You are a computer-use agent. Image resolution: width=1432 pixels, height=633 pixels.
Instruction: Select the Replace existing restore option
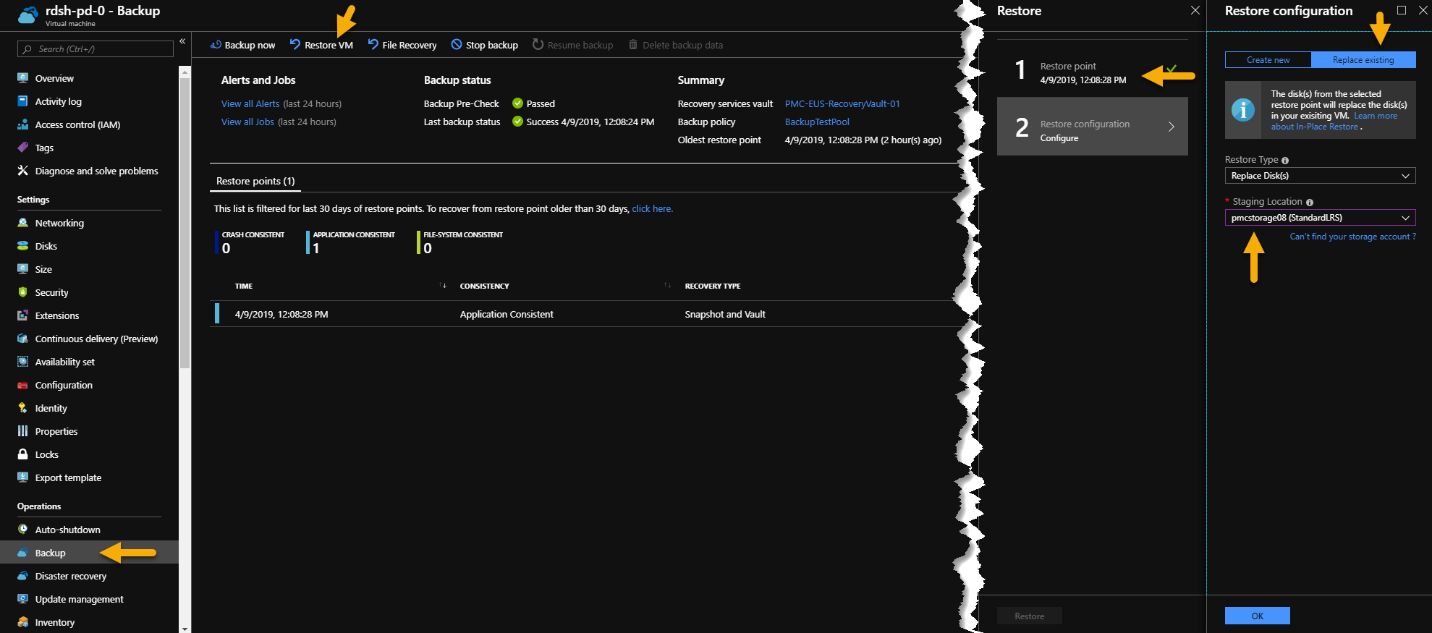(x=1363, y=60)
